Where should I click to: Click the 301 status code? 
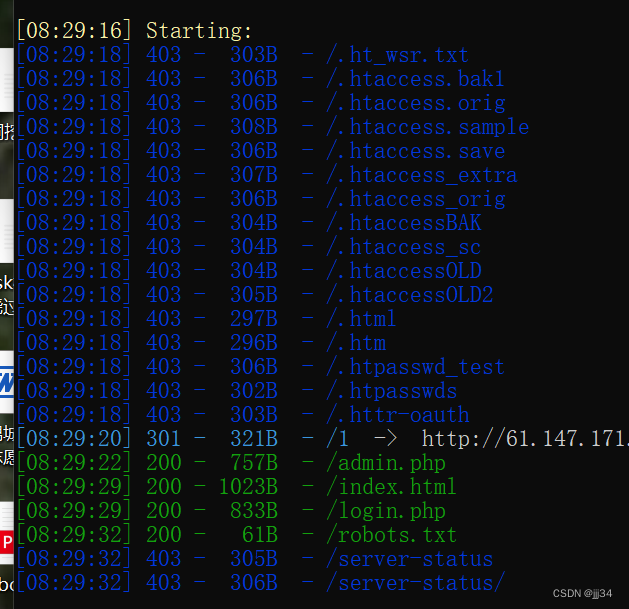pyautogui.click(x=164, y=439)
